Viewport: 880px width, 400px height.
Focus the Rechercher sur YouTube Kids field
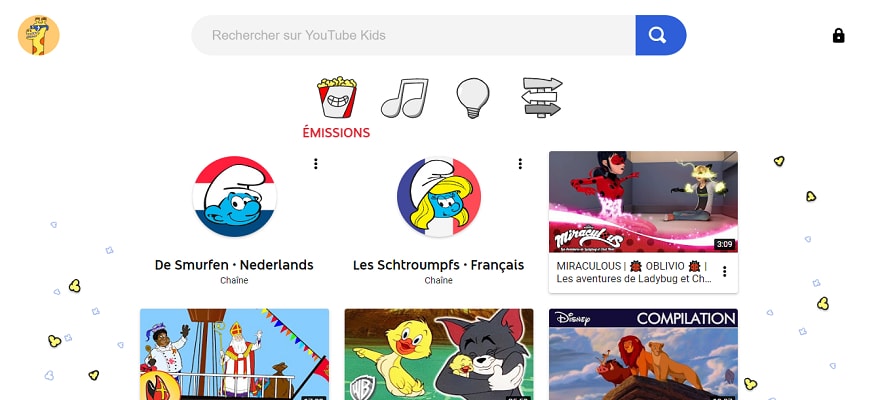414,35
